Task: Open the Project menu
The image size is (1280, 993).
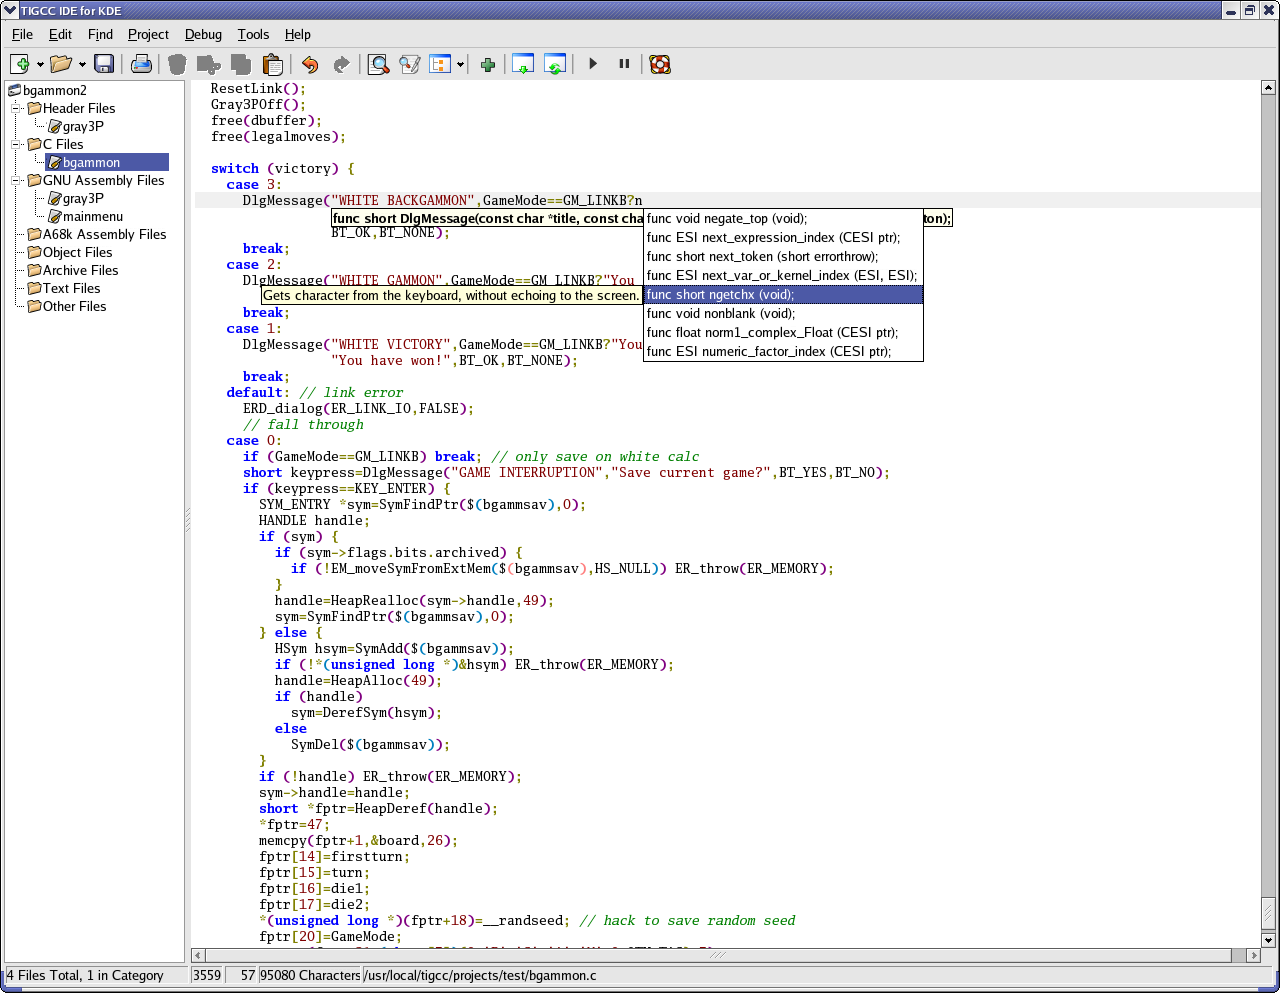Action: (x=148, y=34)
